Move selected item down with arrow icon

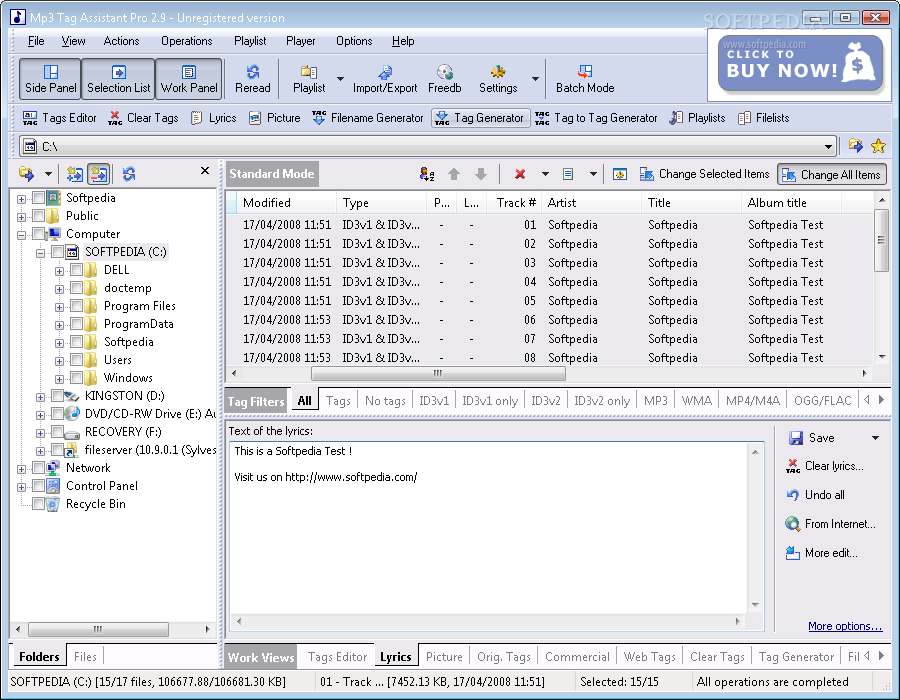481,174
